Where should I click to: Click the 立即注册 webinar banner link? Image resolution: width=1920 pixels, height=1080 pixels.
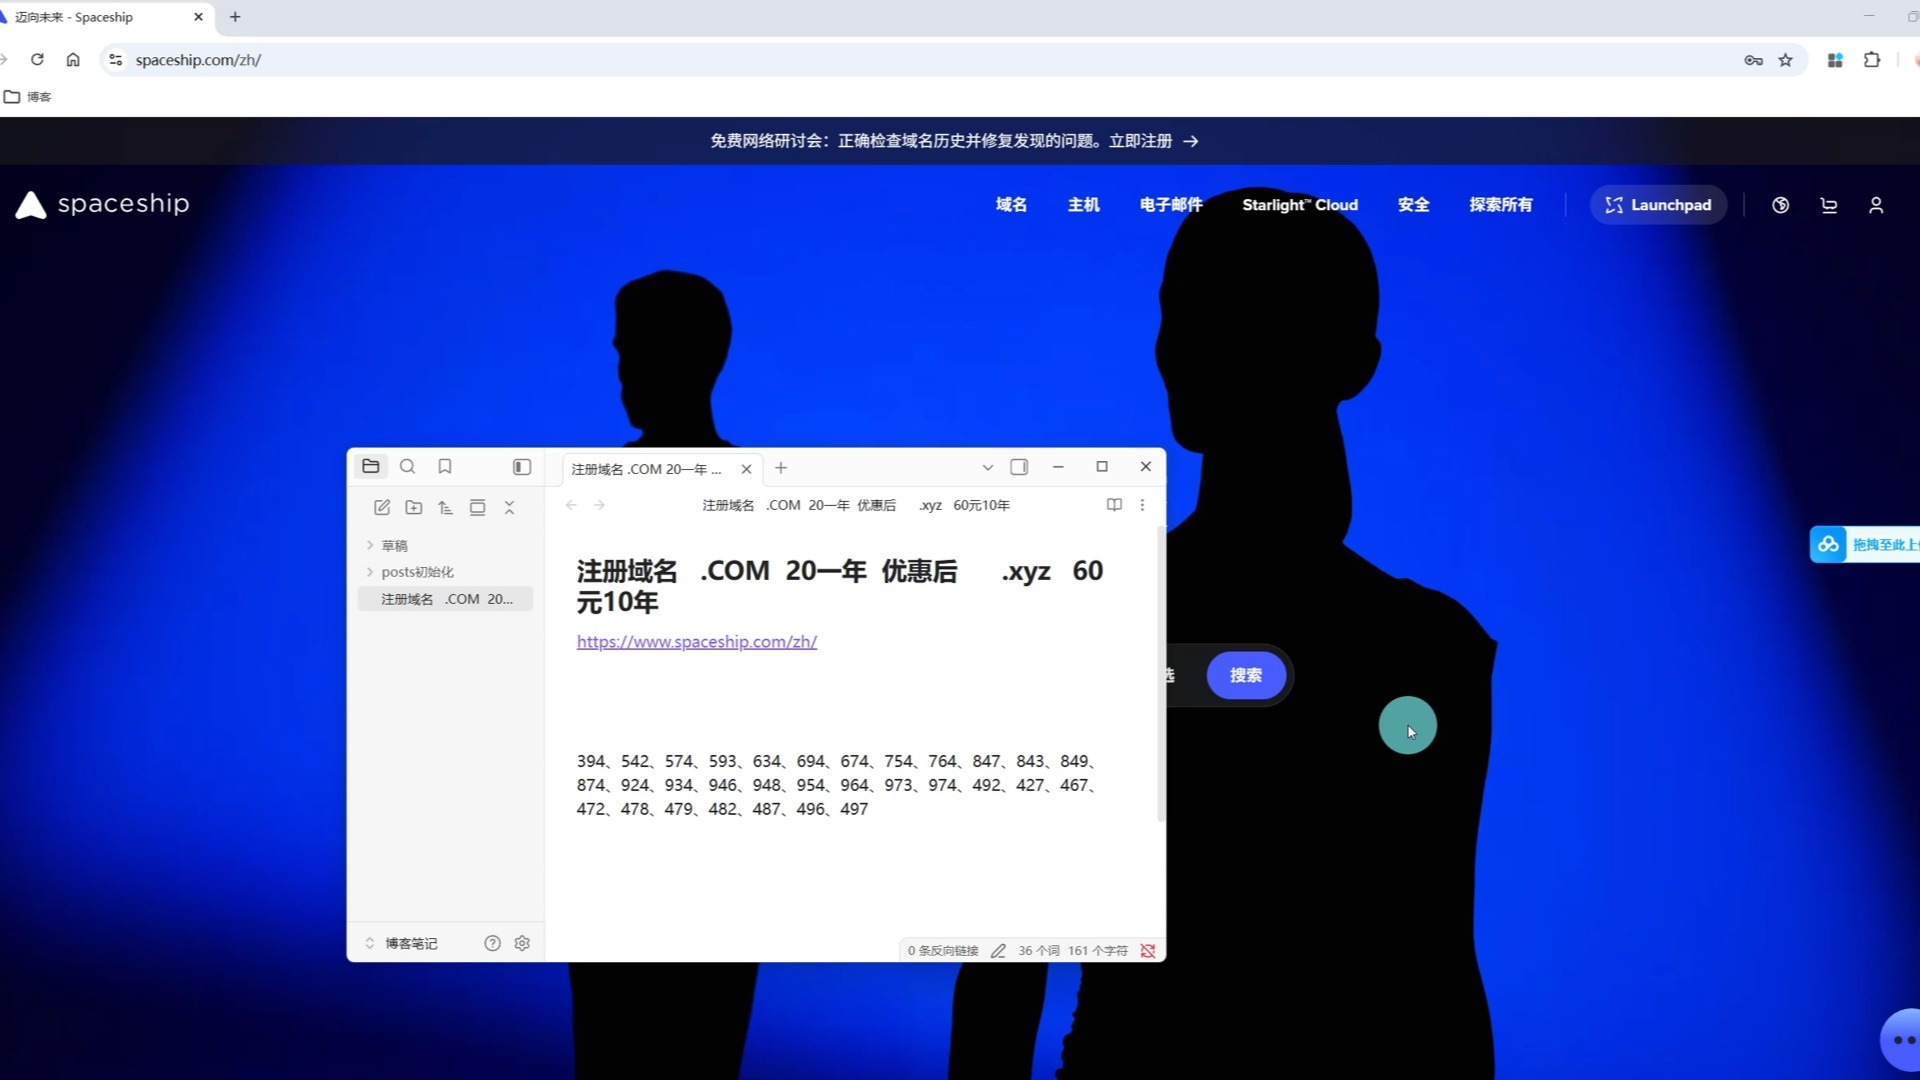(x=1154, y=141)
